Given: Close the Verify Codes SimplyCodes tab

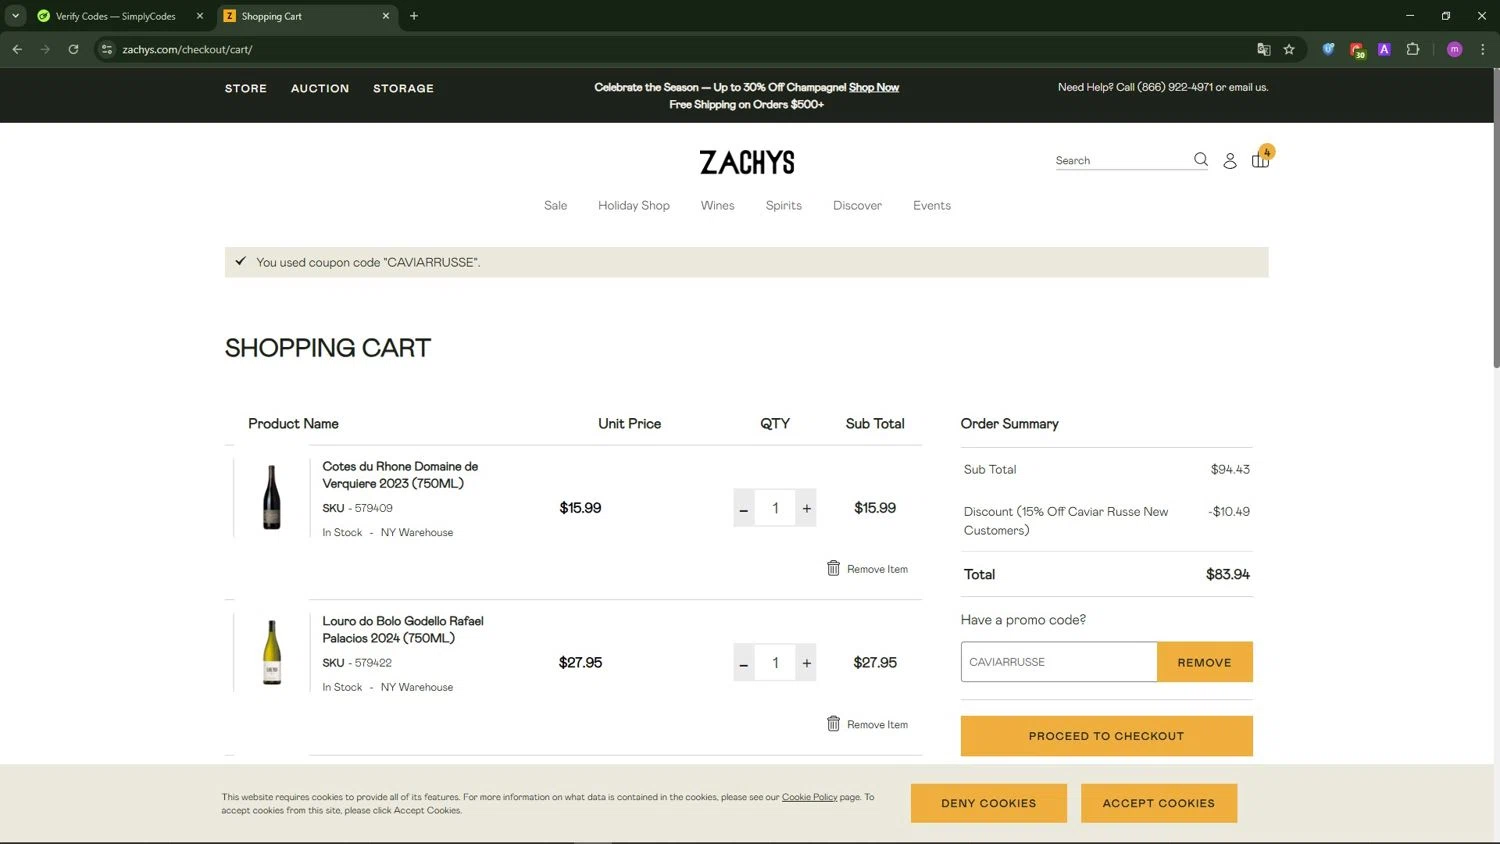Looking at the screenshot, I should [200, 16].
